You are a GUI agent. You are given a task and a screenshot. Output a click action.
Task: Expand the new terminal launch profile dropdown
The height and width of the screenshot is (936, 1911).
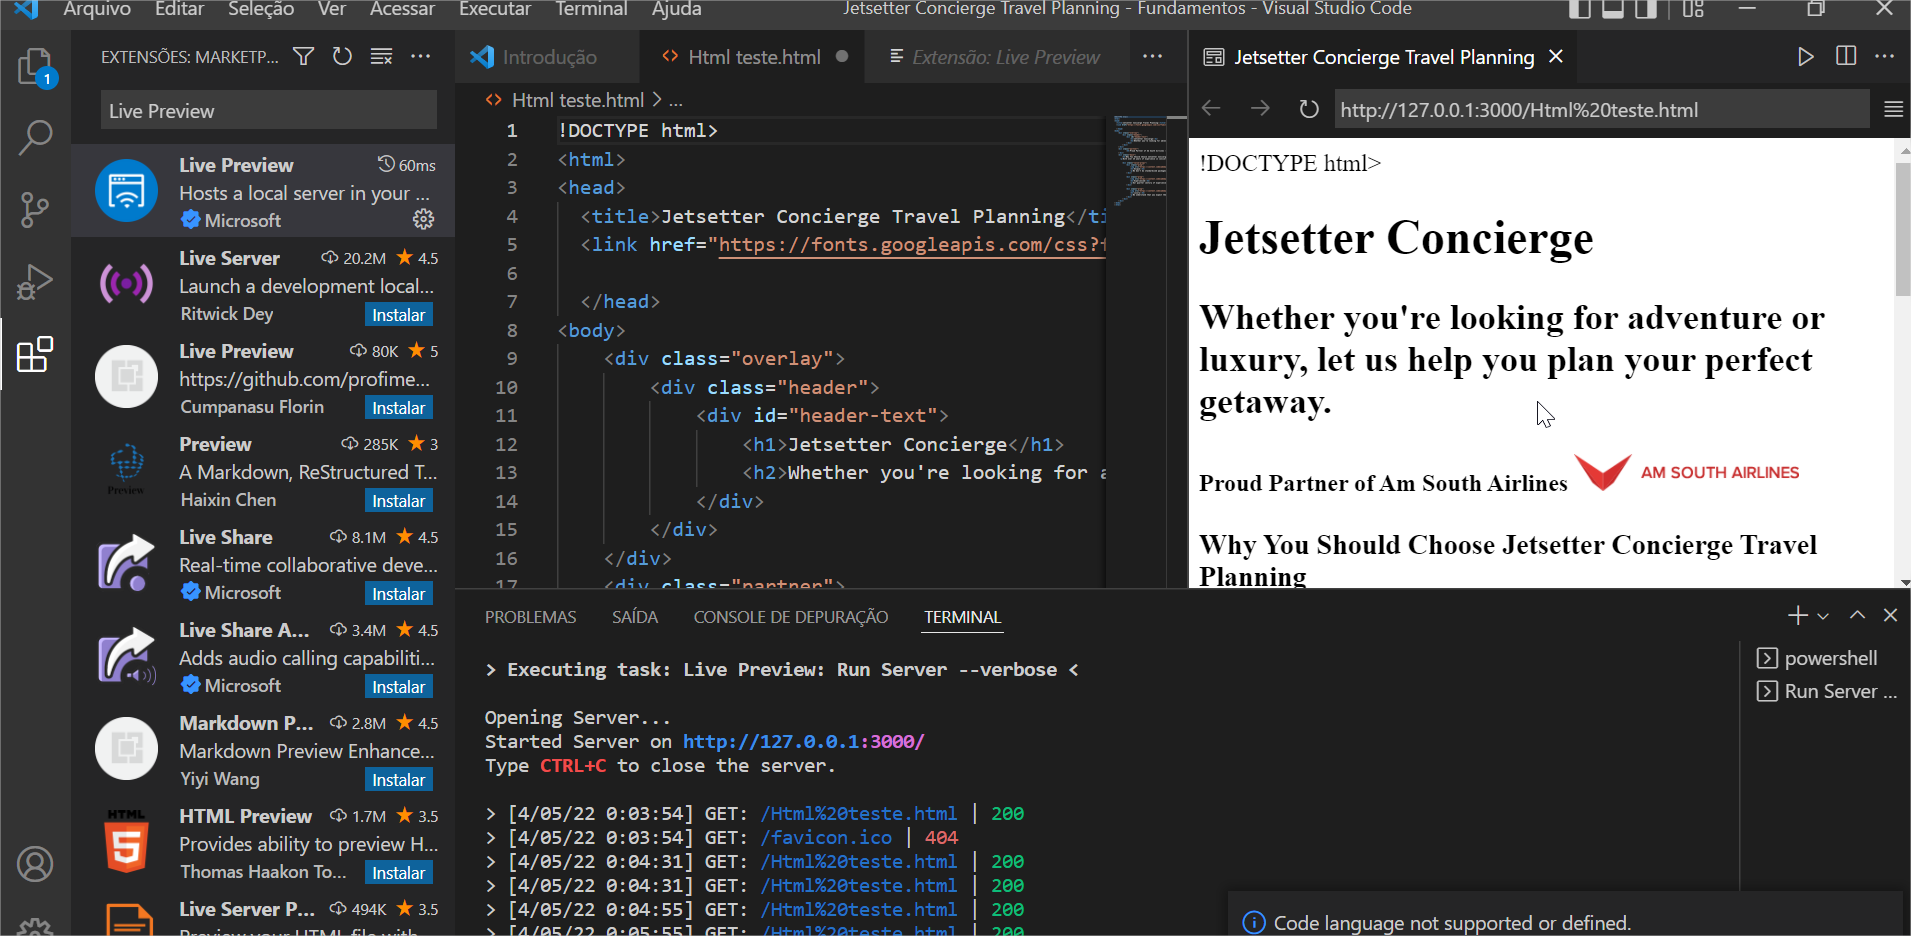coord(1823,616)
